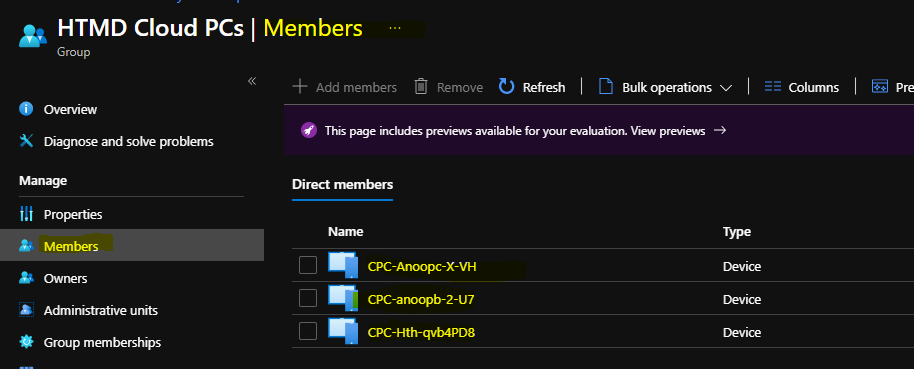Open Properties in sidebar
914x369 pixels.
[73, 215]
